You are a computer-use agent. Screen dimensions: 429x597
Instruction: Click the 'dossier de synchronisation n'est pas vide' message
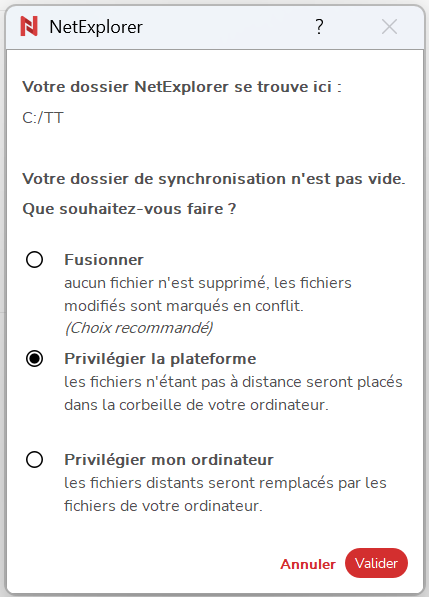(x=214, y=179)
